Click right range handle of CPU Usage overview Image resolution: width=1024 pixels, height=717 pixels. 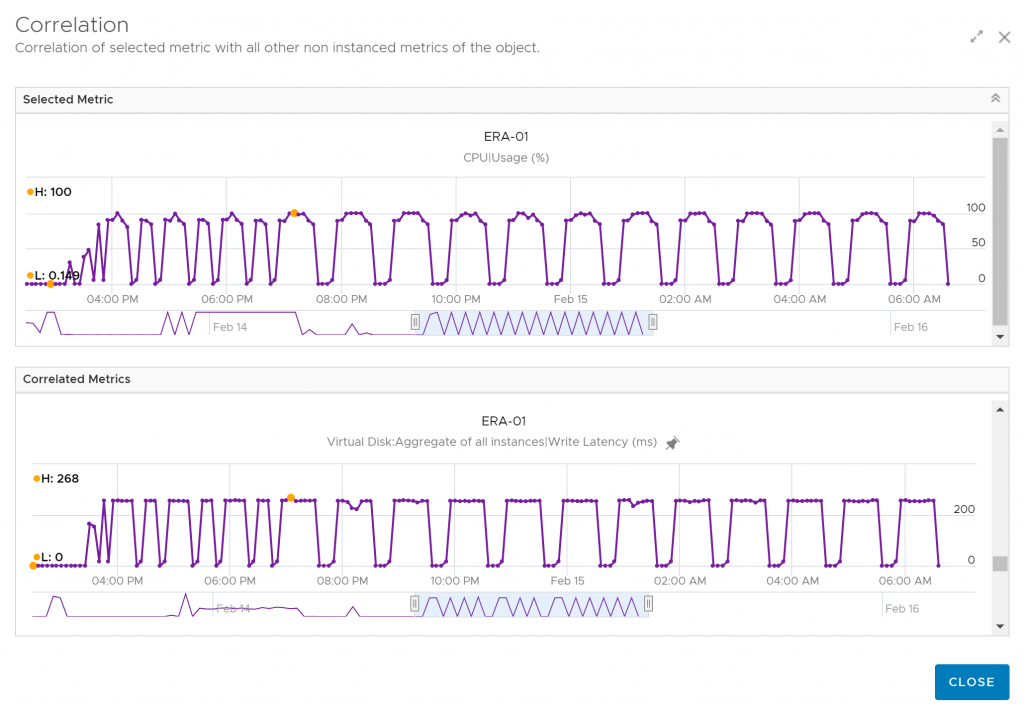coord(652,322)
